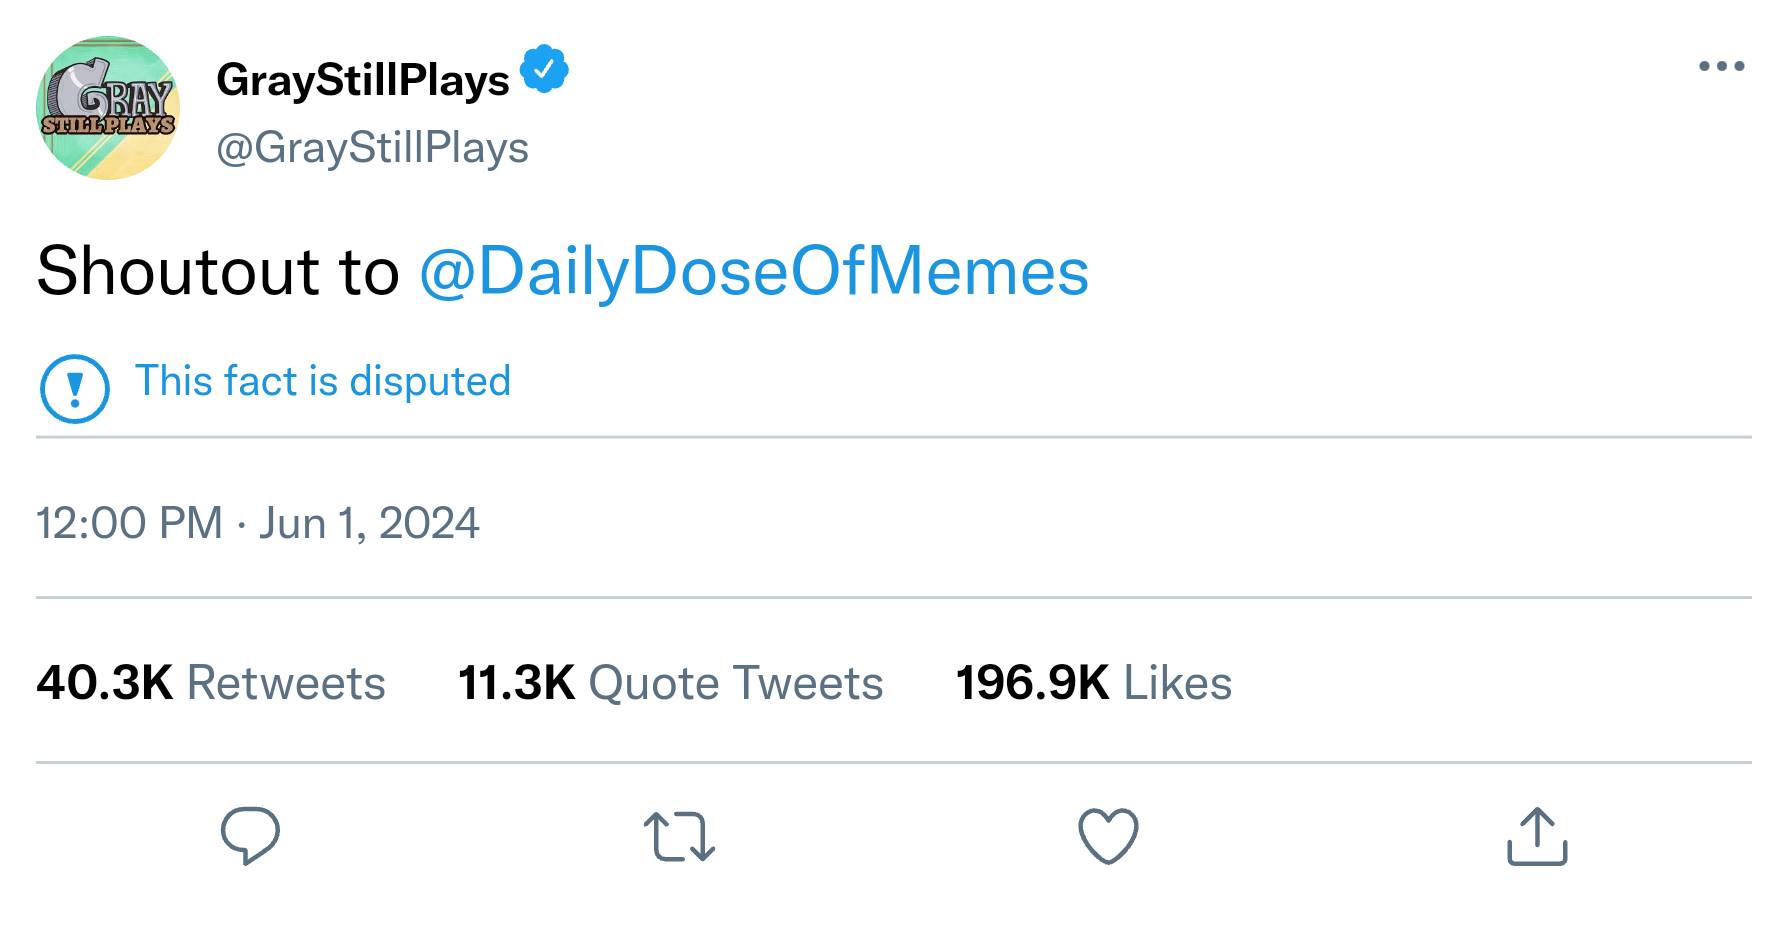1788x945 pixels.
Task: Click the "Shoutout to" tweet text
Action: coord(218,271)
